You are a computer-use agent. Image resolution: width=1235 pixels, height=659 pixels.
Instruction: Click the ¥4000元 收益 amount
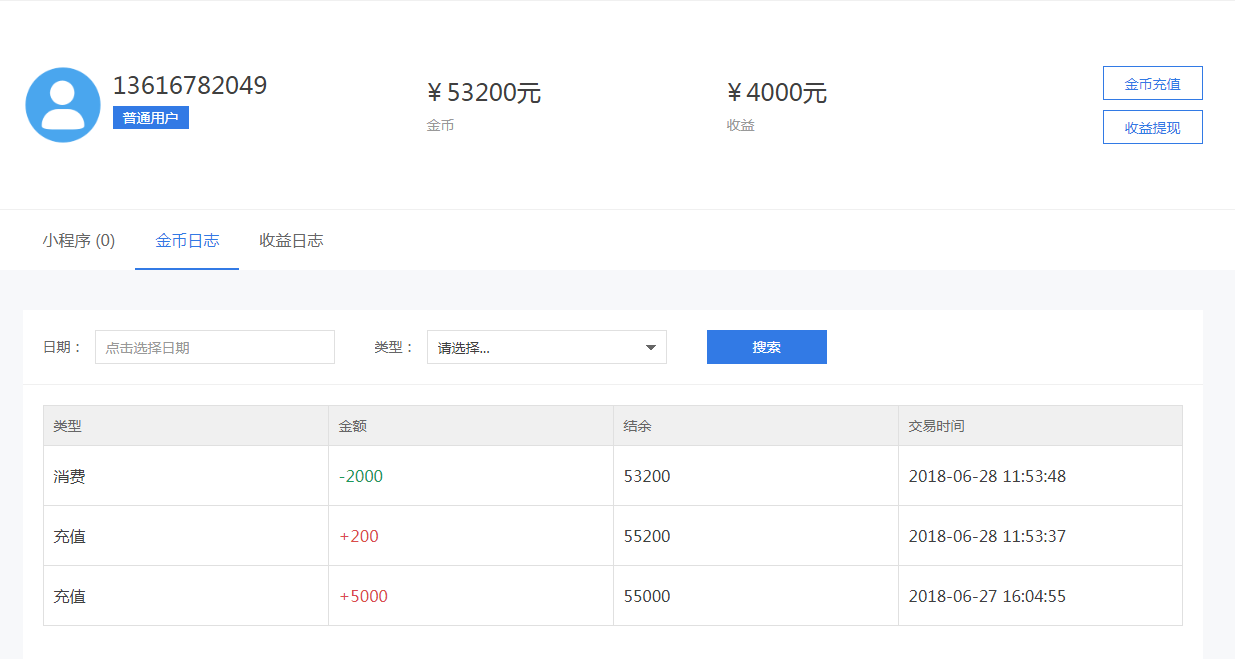[x=777, y=93]
